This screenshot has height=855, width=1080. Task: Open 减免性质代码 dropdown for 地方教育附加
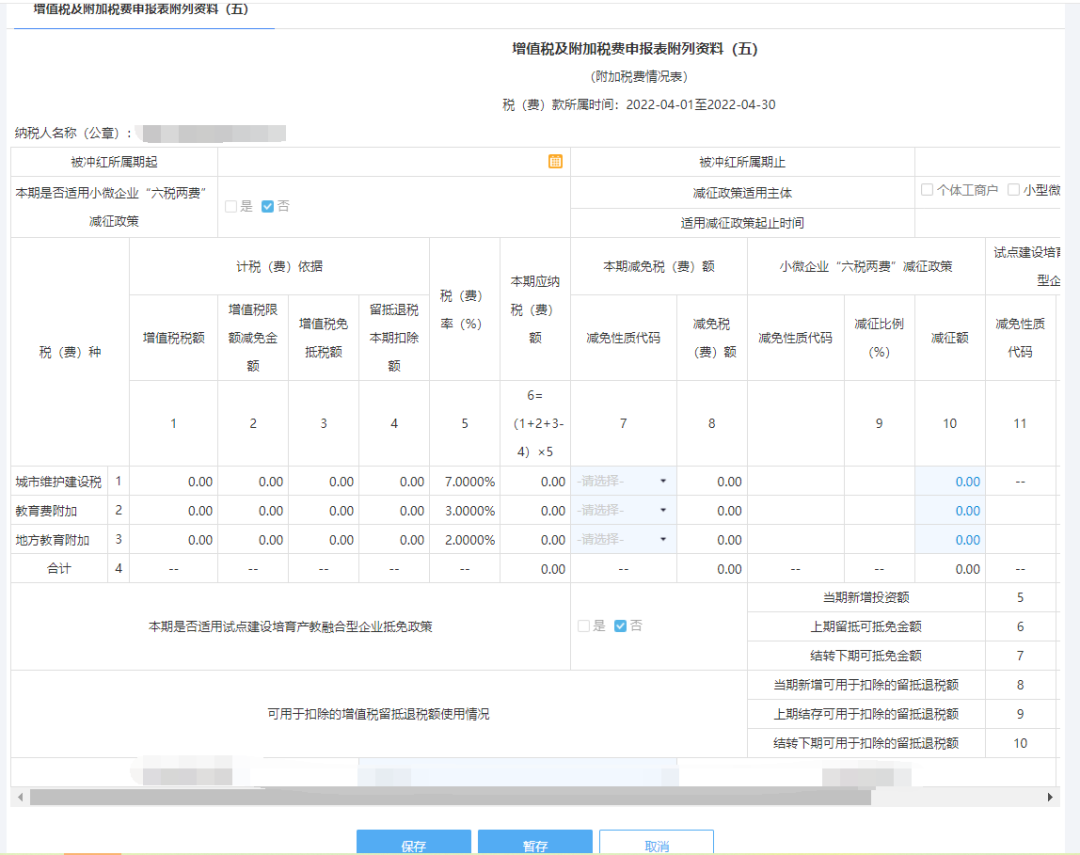coord(623,539)
